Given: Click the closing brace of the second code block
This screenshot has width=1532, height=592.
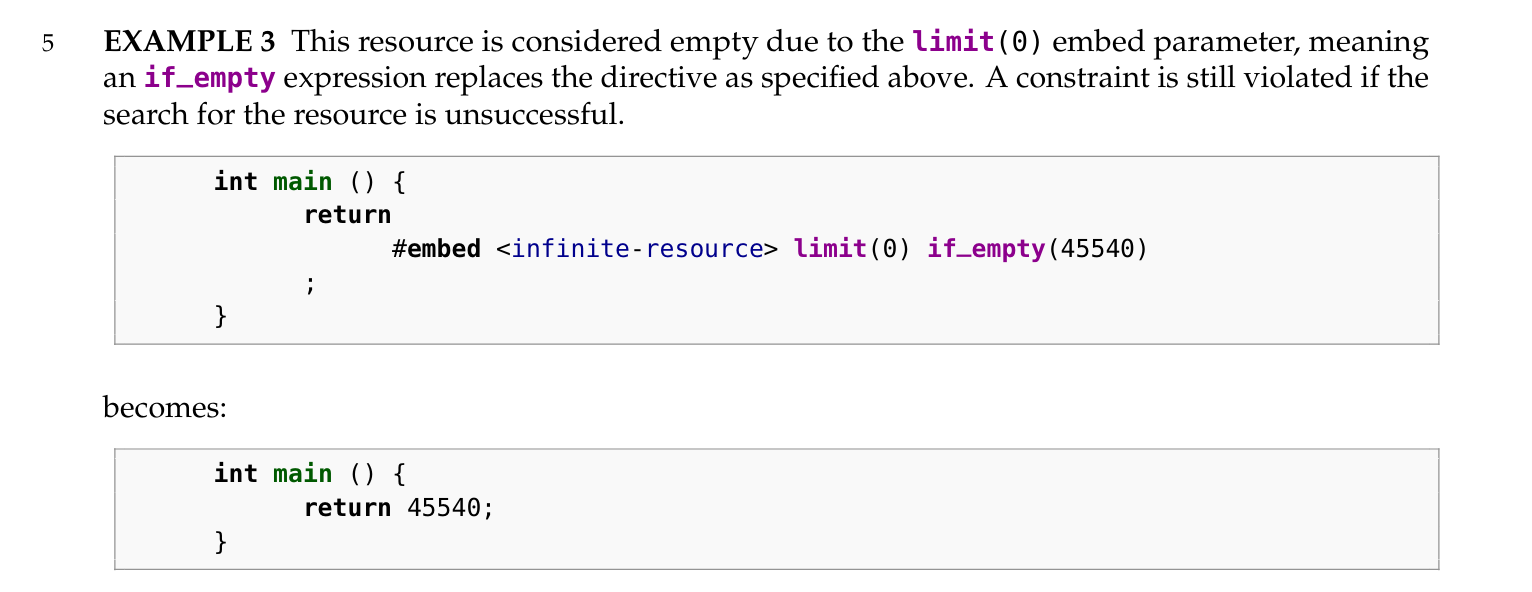Looking at the screenshot, I should 221,542.
